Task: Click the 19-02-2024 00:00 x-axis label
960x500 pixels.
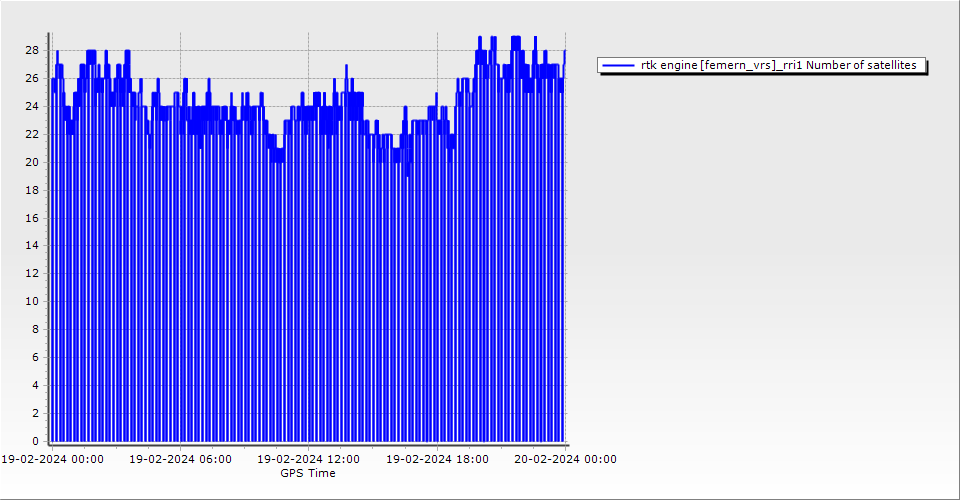Action: tap(52, 460)
